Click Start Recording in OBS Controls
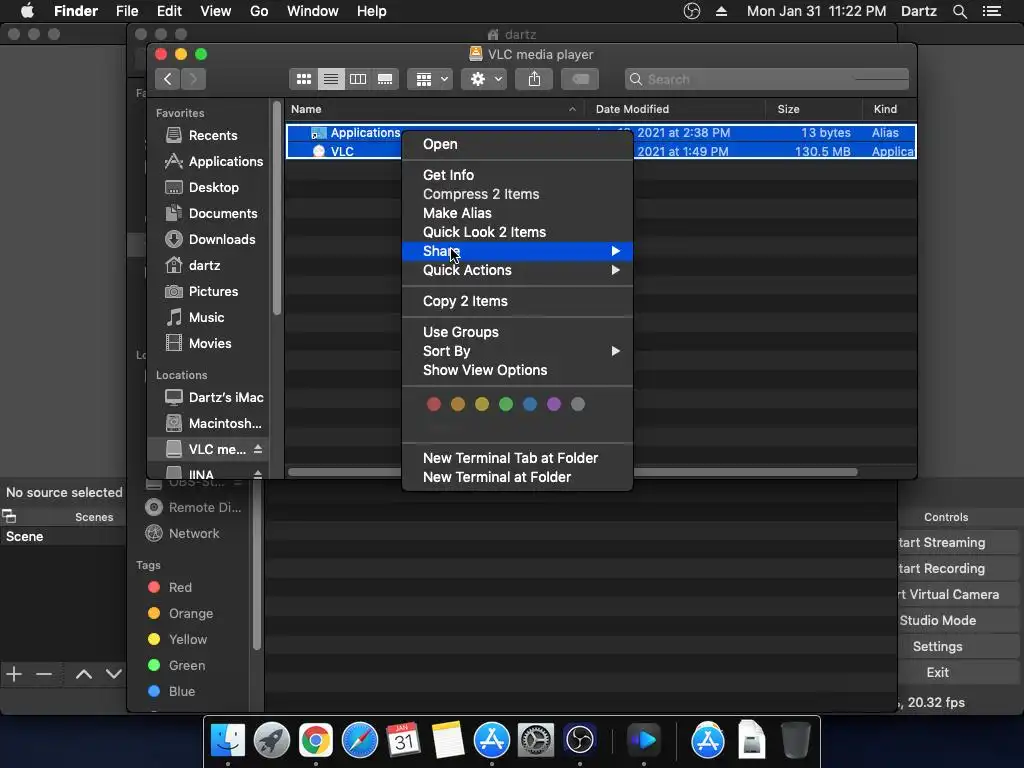The width and height of the screenshot is (1024, 768). coord(957,569)
